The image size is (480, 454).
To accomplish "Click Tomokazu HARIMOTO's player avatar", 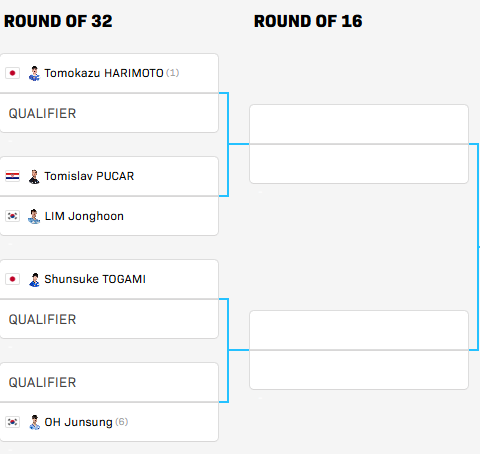I will (34, 73).
